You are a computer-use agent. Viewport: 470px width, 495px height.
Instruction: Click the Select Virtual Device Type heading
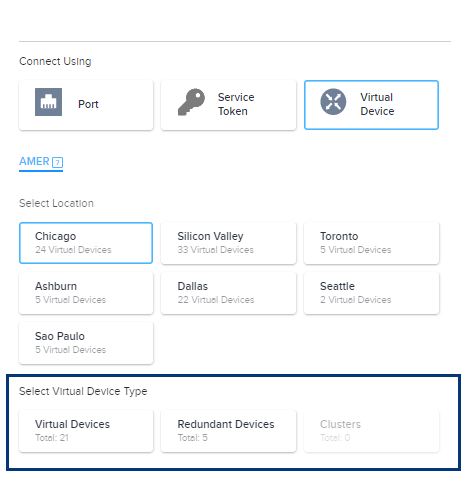83,391
